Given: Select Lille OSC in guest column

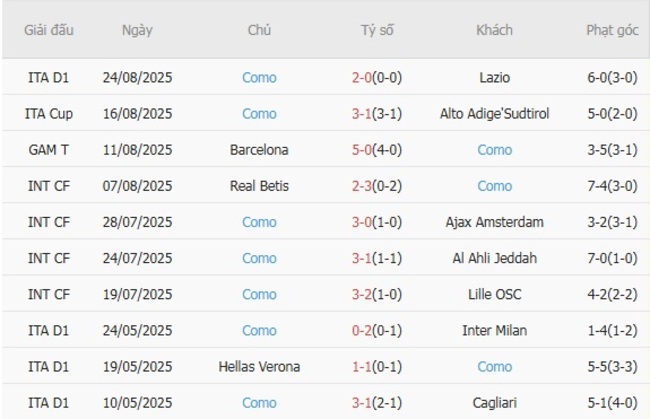Looking at the screenshot, I should point(494,294).
